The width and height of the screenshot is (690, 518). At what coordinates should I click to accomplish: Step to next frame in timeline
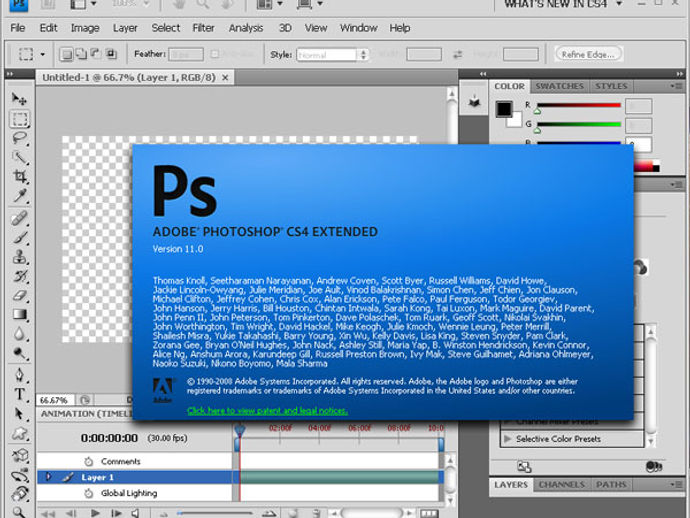click(116, 513)
